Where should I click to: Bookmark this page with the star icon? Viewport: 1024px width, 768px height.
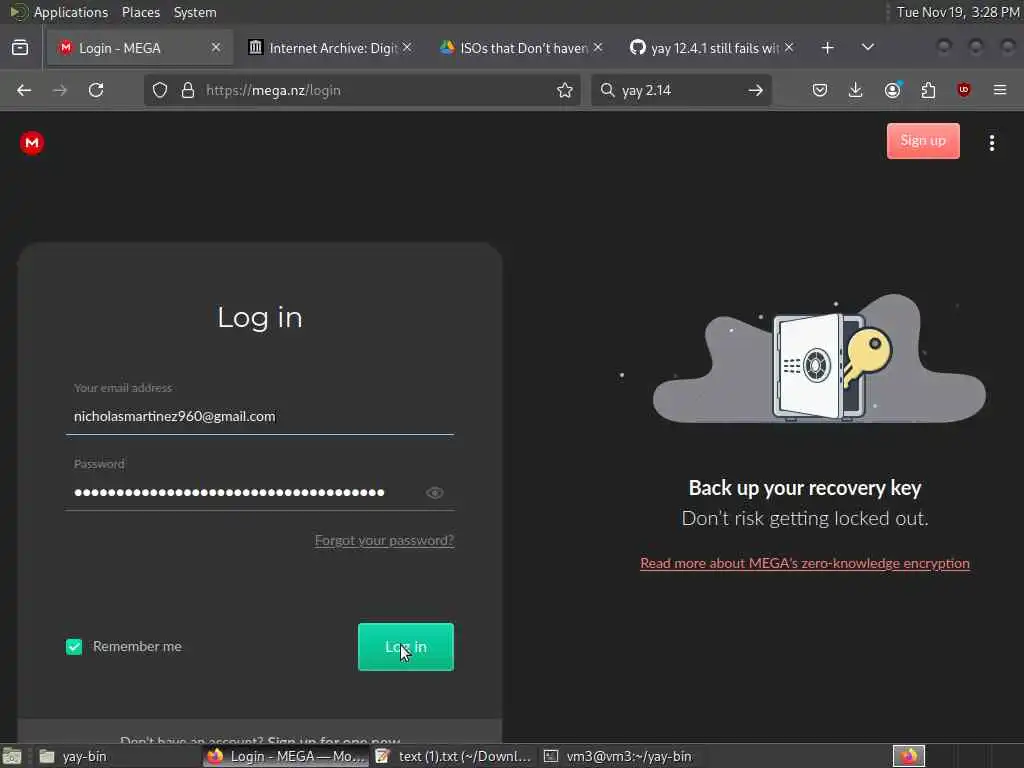tap(565, 90)
